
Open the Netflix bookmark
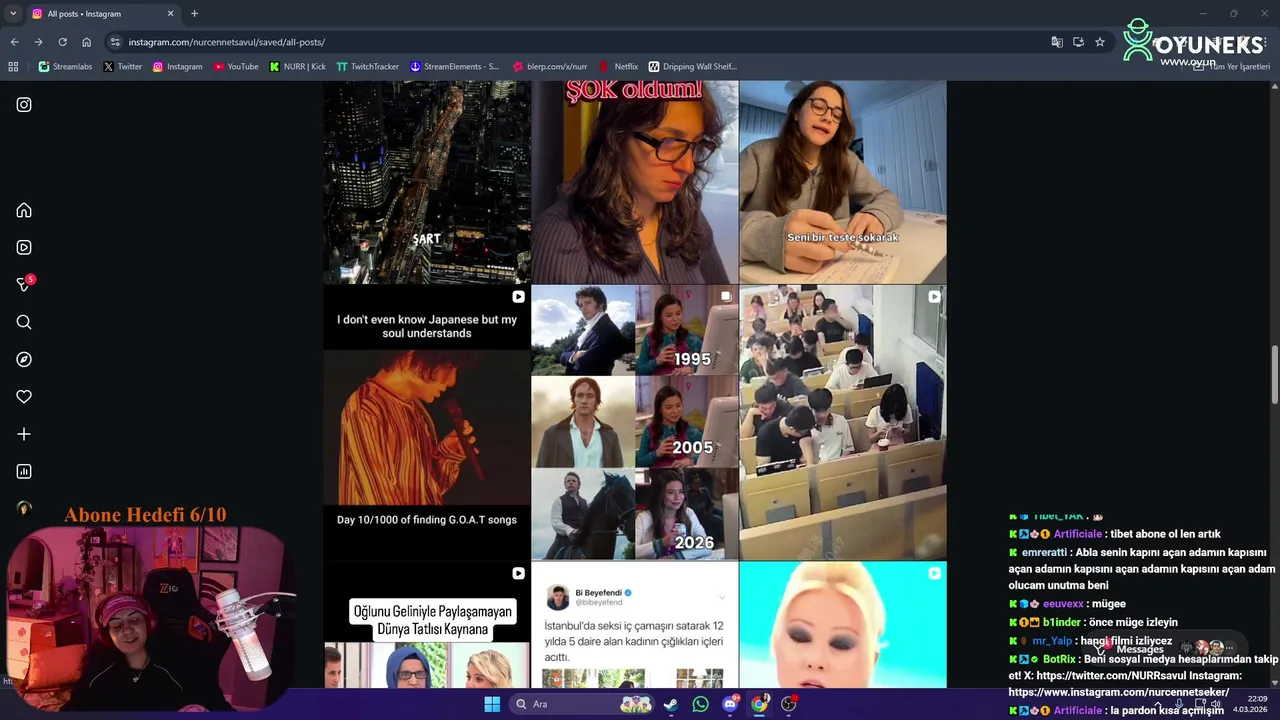click(x=618, y=67)
